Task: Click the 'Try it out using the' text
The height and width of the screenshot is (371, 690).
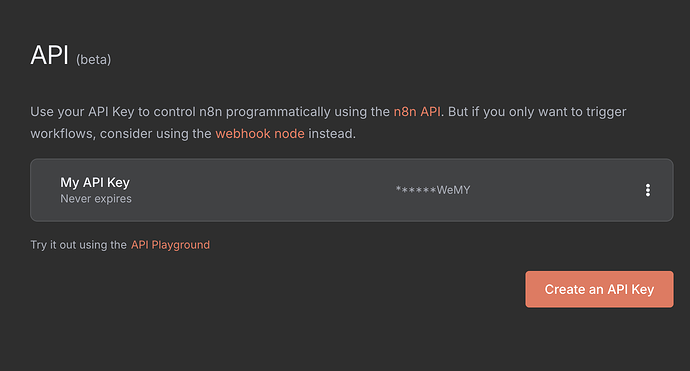Action: 78,245
